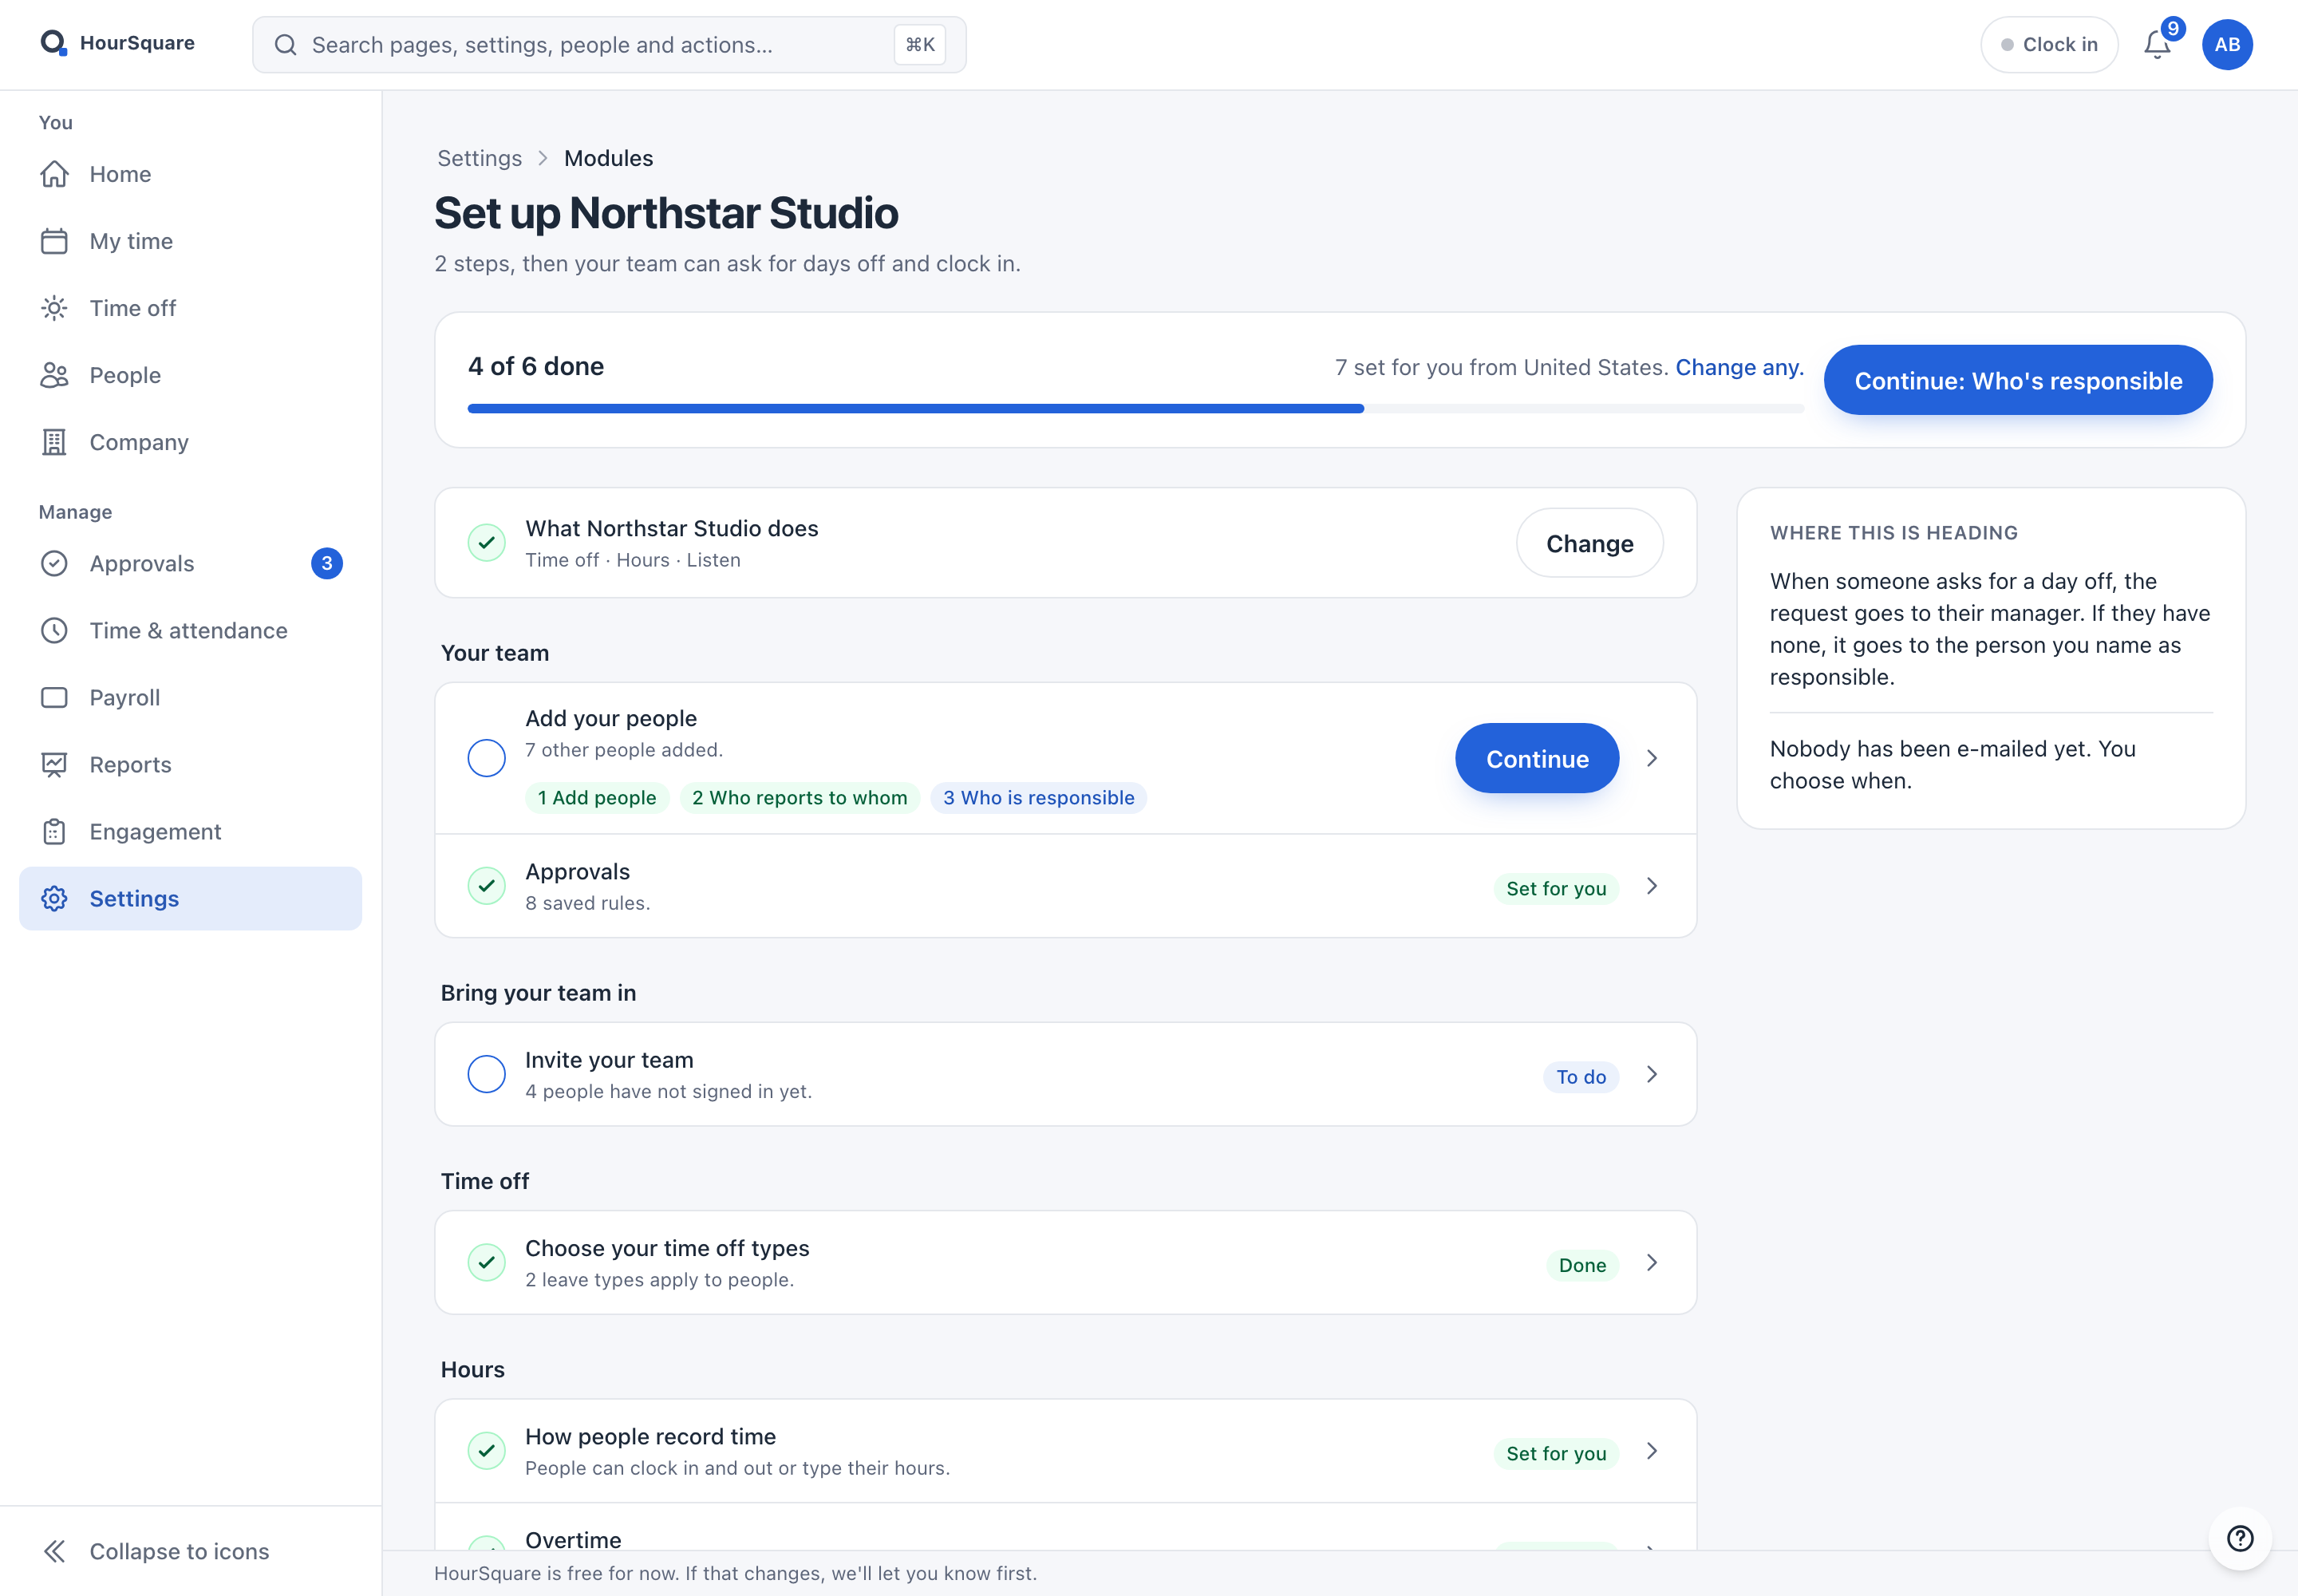Click the green check for Approvals step
This screenshot has width=2298, height=1596.
point(486,886)
